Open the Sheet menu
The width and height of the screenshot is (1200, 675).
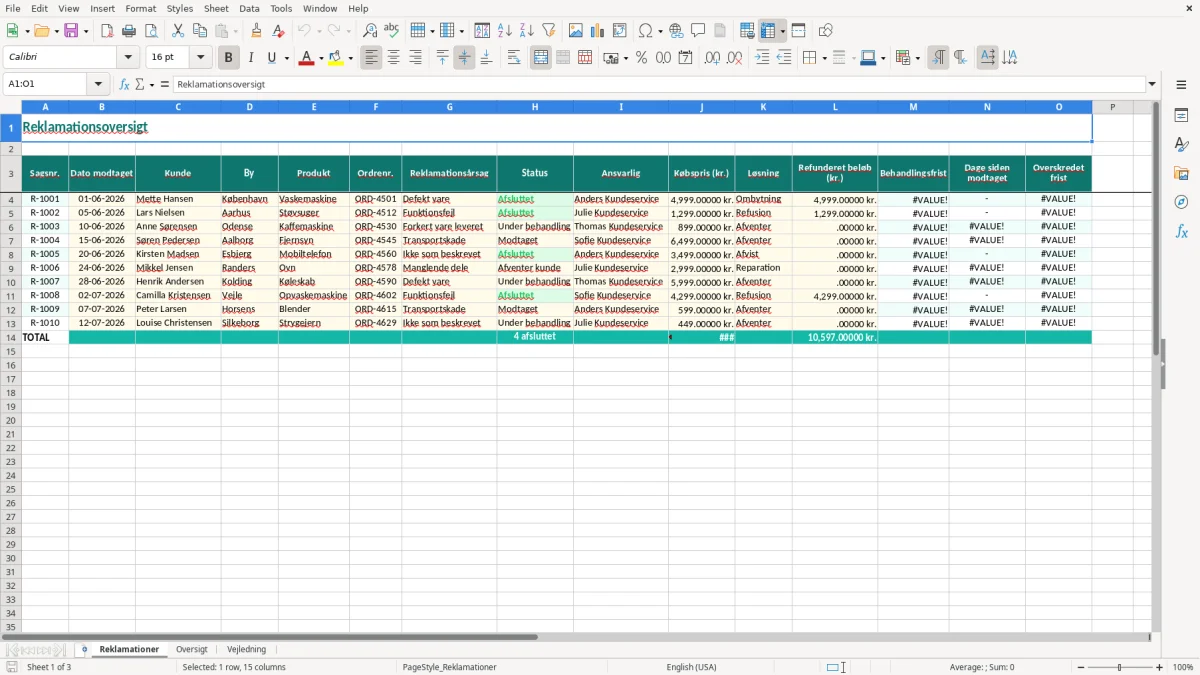[216, 8]
